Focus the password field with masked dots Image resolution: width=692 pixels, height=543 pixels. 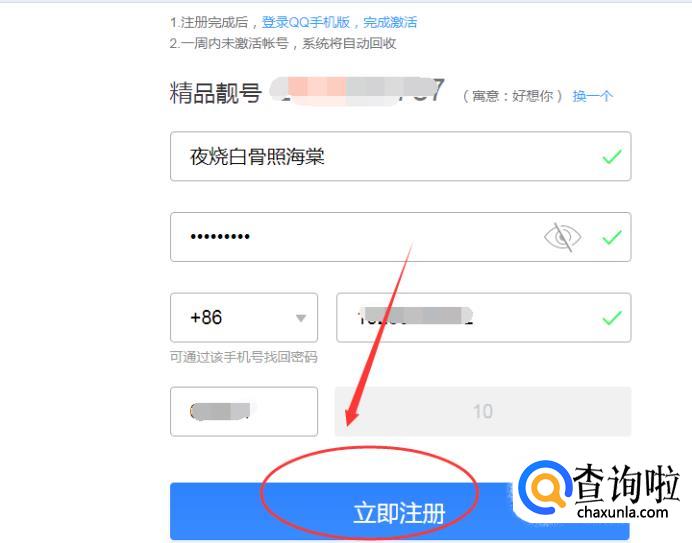point(400,237)
